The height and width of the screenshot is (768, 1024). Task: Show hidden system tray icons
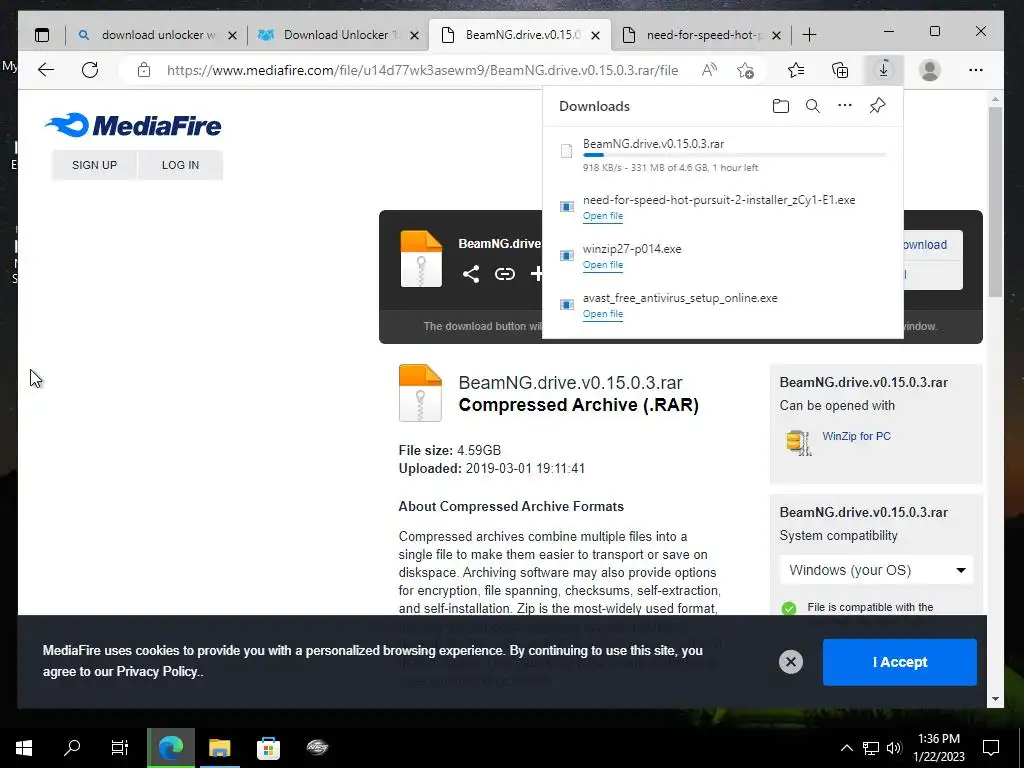(x=846, y=748)
